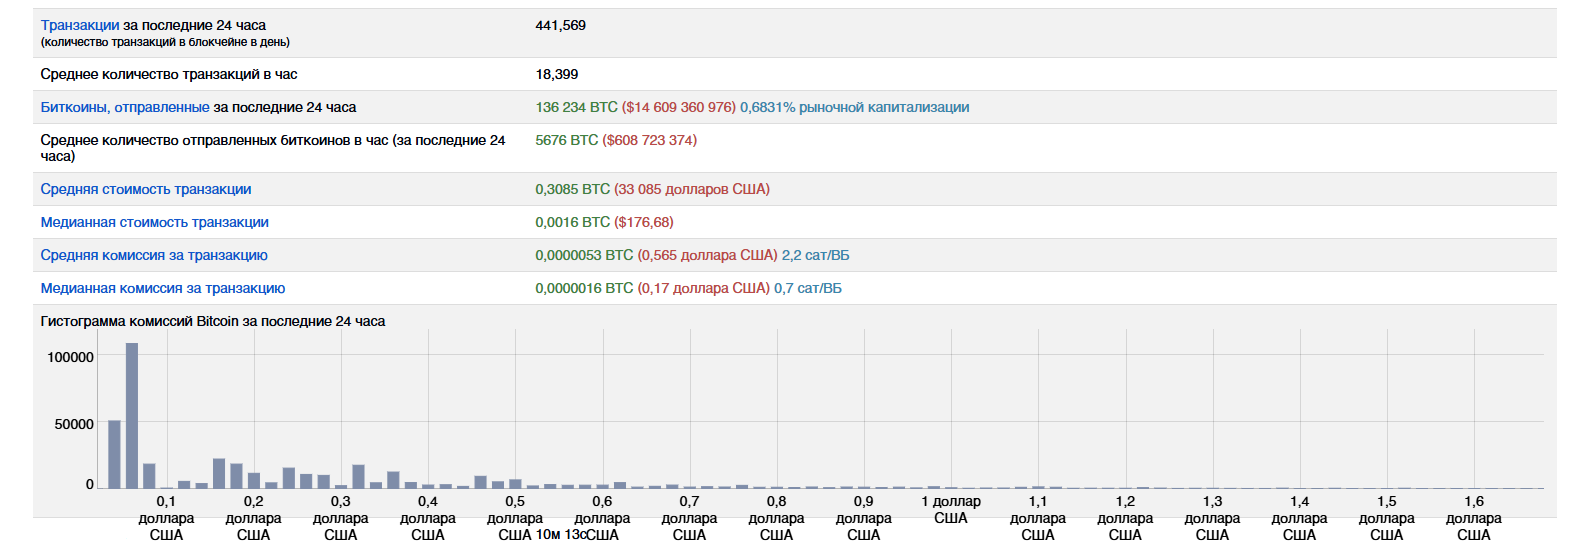Viewport: 1569px width, 546px height.
Task: Click the Биткоины, отправленные link
Action: [x=125, y=107]
